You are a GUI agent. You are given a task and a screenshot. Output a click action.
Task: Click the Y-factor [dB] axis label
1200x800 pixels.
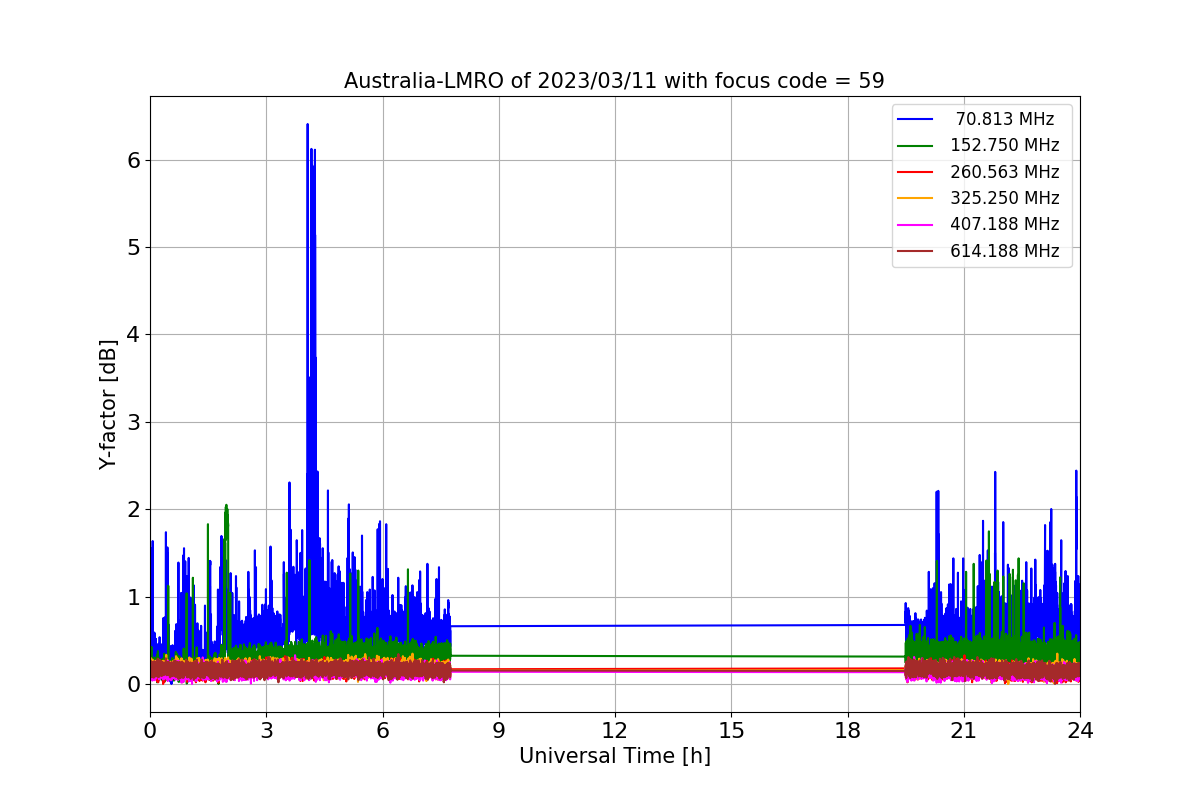pyautogui.click(x=108, y=404)
